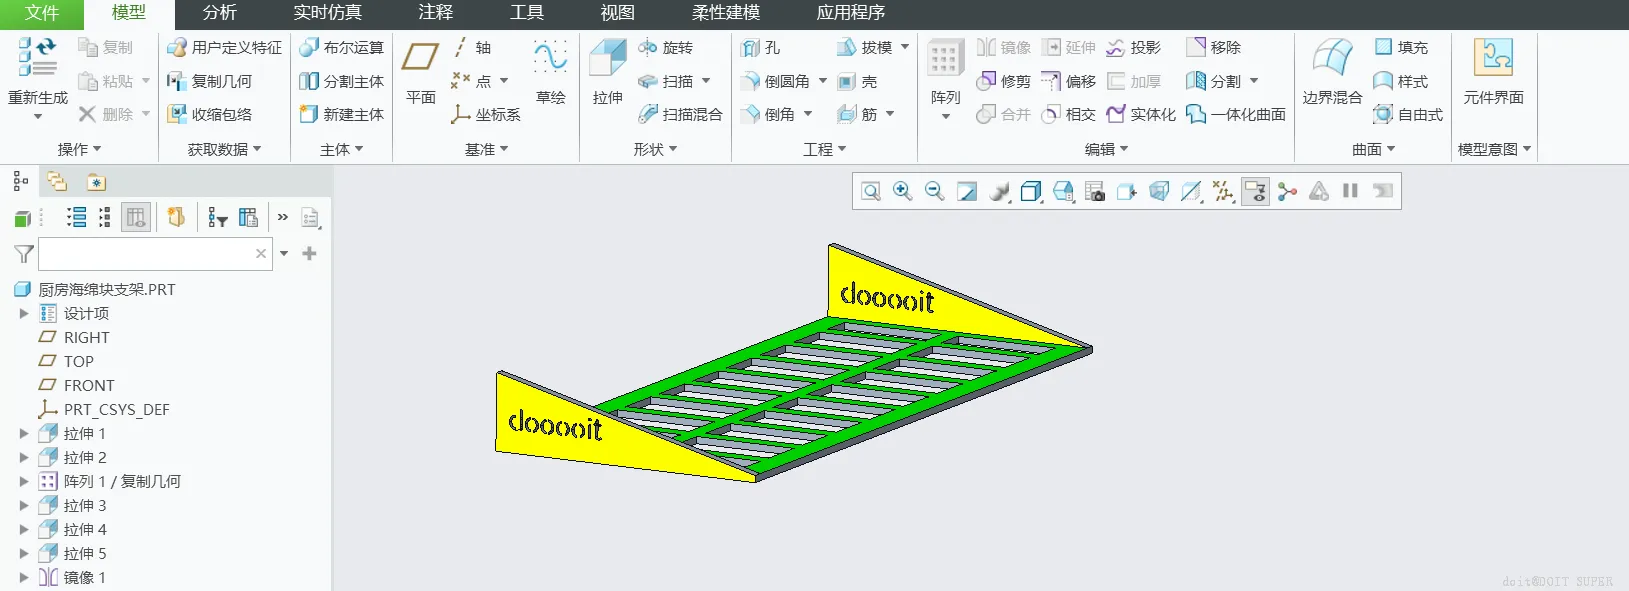
Task: Clear the model tree search box (X)
Action: click(x=261, y=254)
